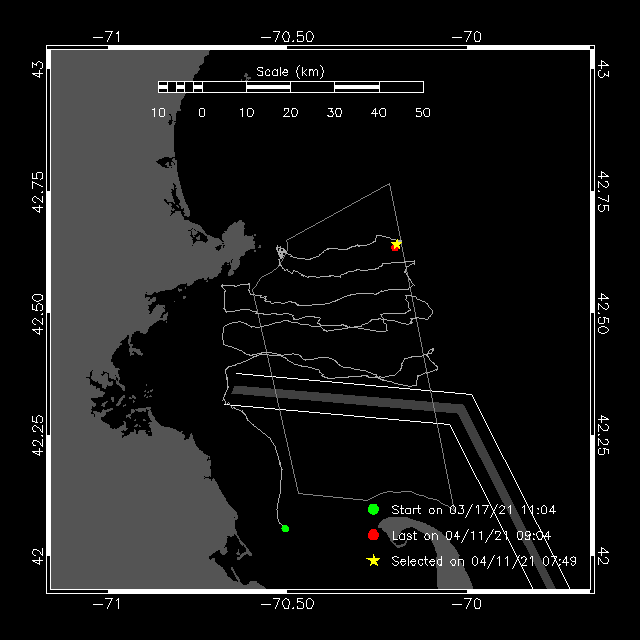
Task: Click the right axis latitude label 42.50
Action: coord(603,314)
